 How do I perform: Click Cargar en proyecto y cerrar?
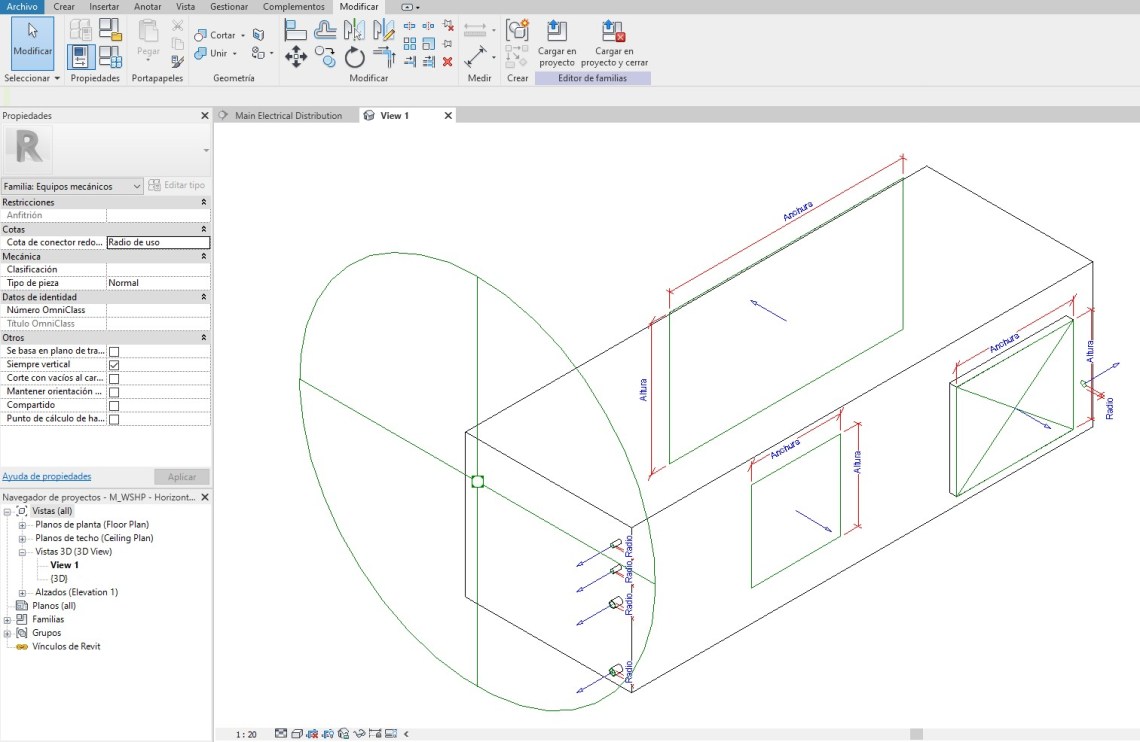(614, 41)
